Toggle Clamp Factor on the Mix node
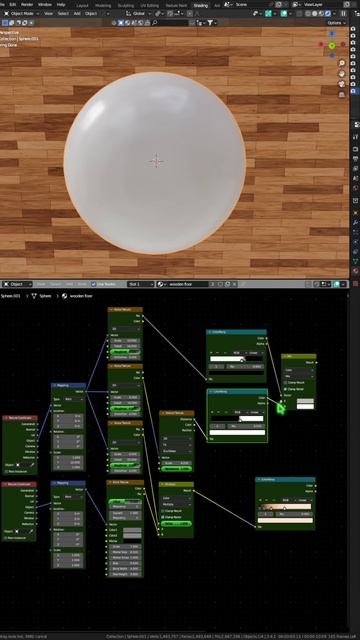 click(286, 389)
